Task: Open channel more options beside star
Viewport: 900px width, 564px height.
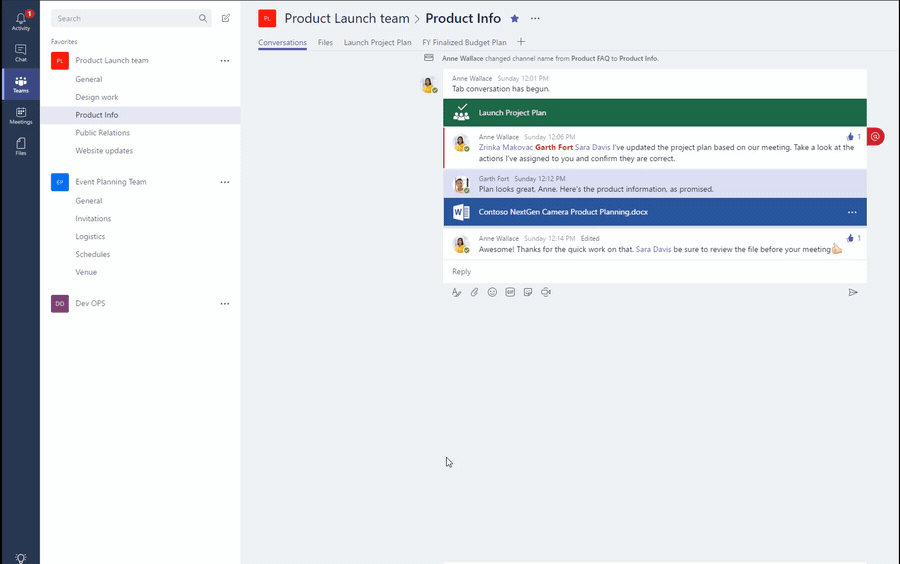Action: [x=535, y=18]
